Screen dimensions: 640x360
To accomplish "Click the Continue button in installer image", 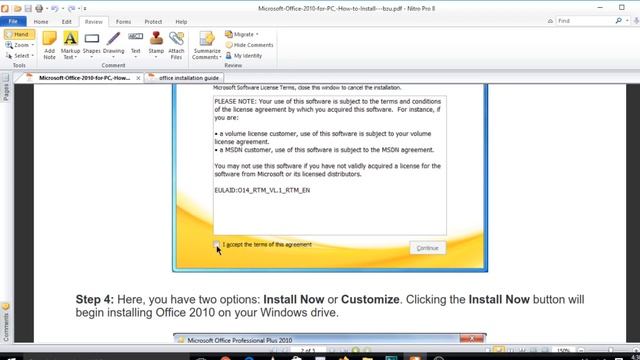I will tap(427, 248).
